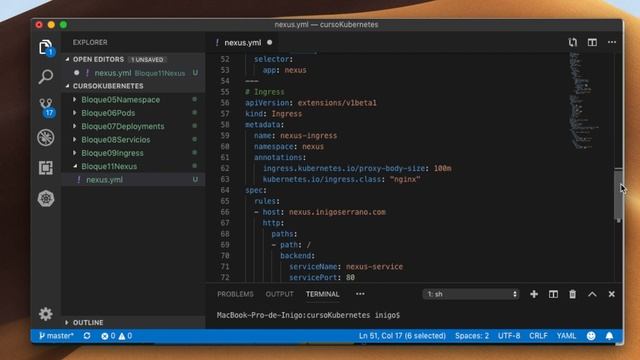
Task: Click the editor minimap
Action: coord(584,100)
